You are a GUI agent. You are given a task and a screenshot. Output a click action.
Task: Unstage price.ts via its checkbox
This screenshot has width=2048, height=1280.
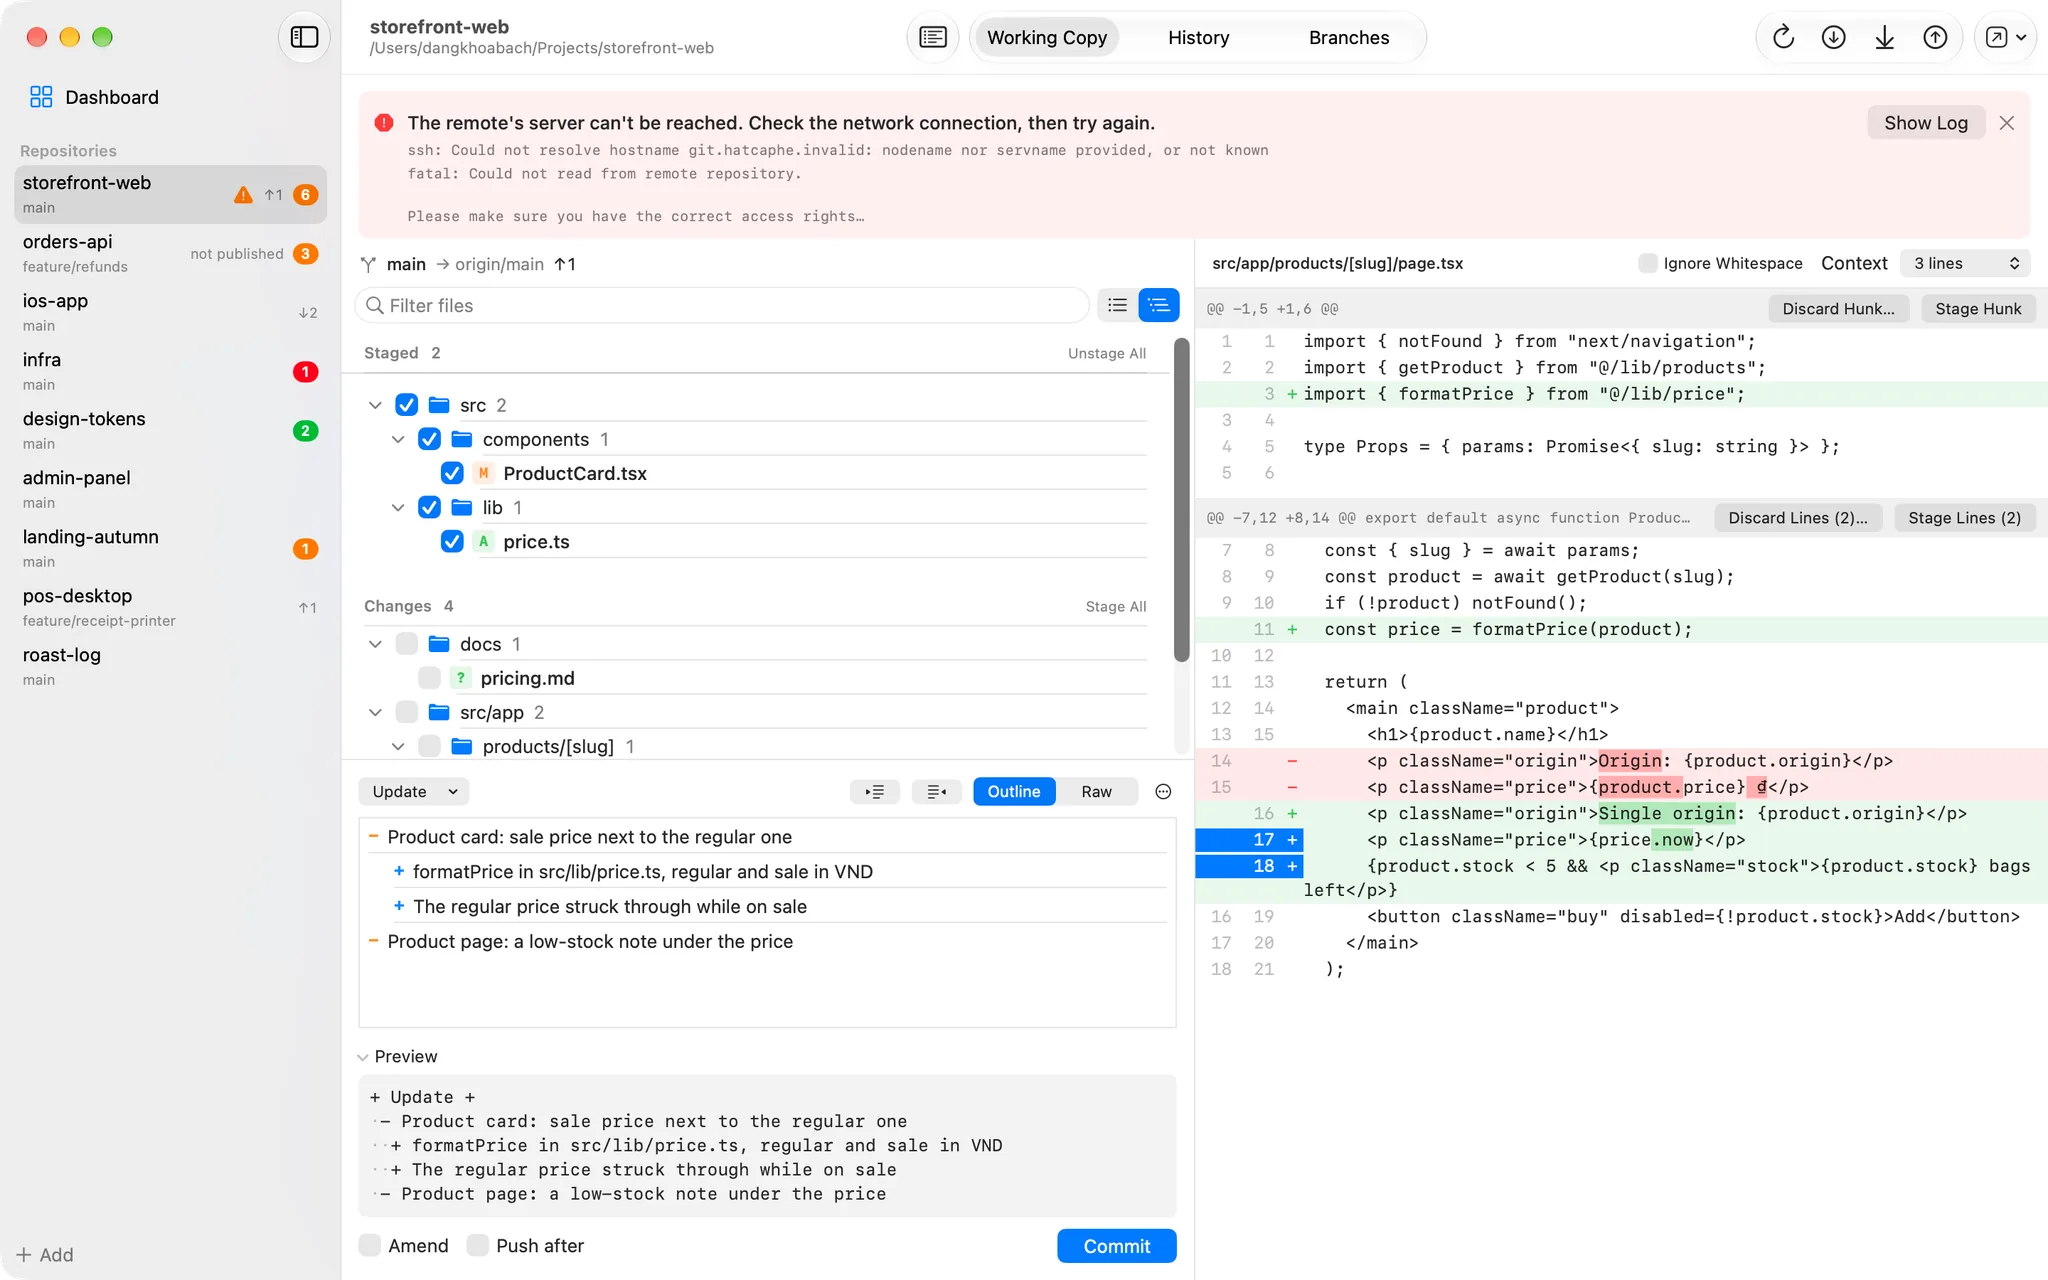[452, 541]
